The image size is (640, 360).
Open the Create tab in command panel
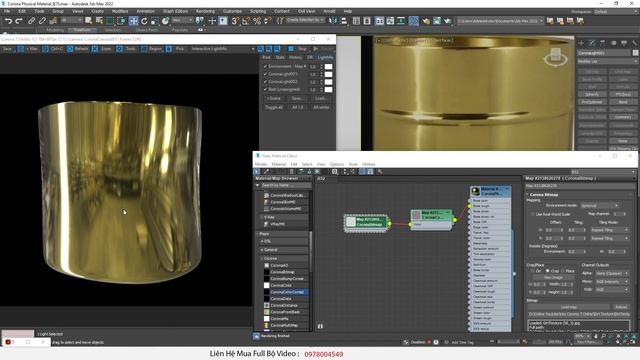point(581,42)
